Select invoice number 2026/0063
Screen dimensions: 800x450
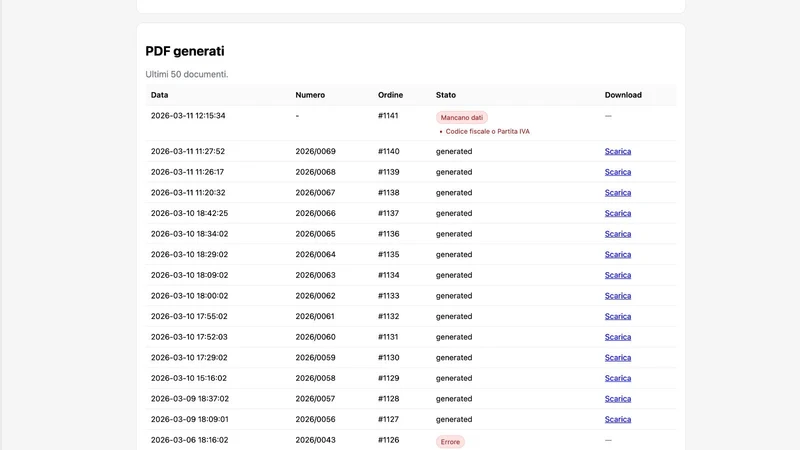(315, 275)
